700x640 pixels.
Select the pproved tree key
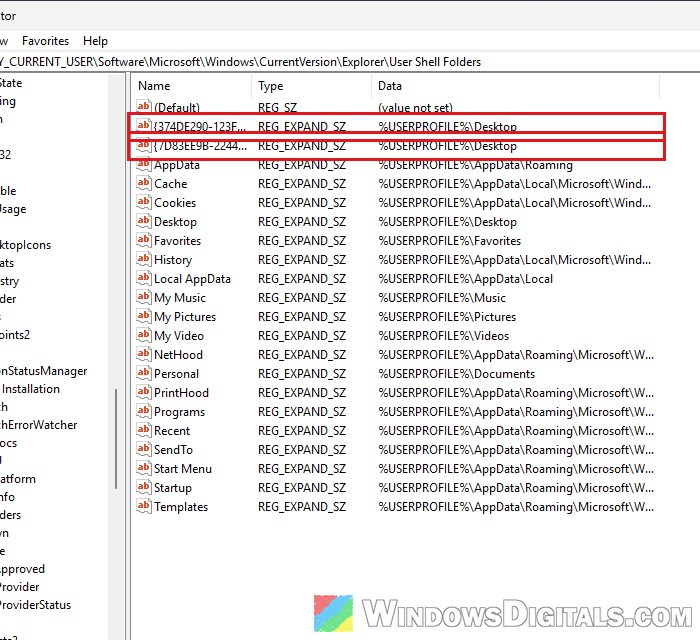tap(22, 569)
